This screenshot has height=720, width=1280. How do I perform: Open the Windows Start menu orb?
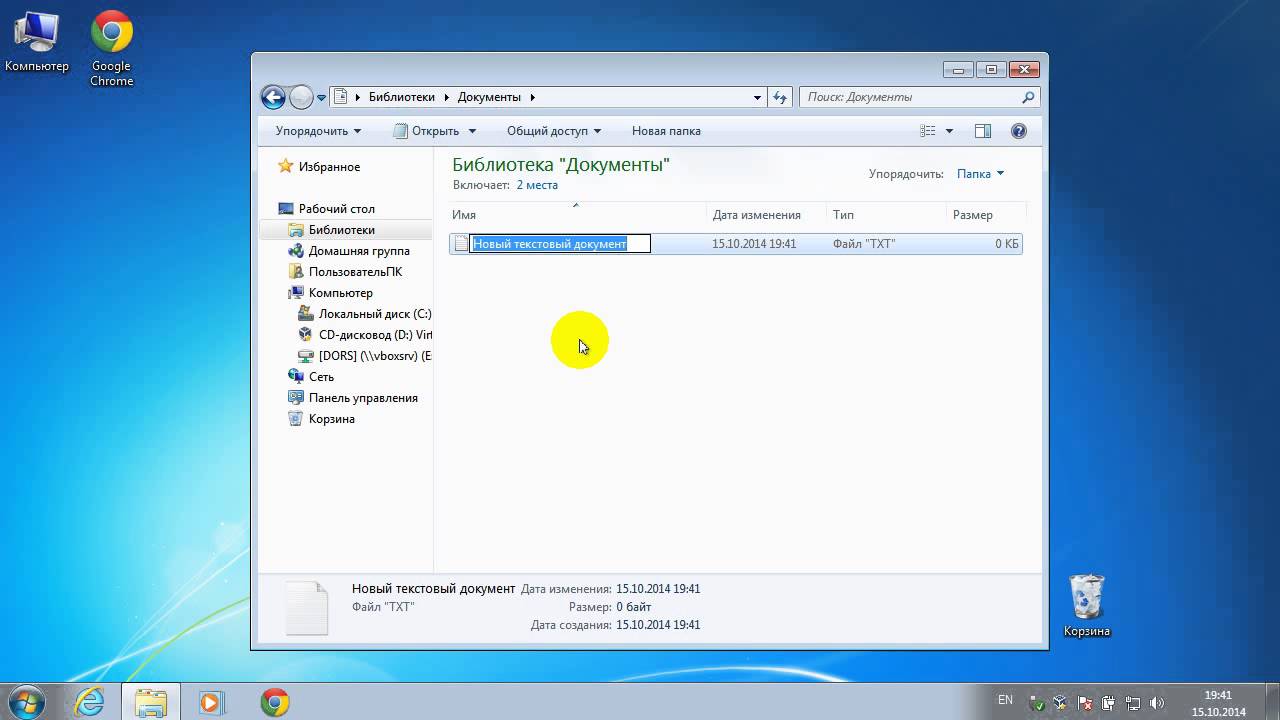click(27, 702)
